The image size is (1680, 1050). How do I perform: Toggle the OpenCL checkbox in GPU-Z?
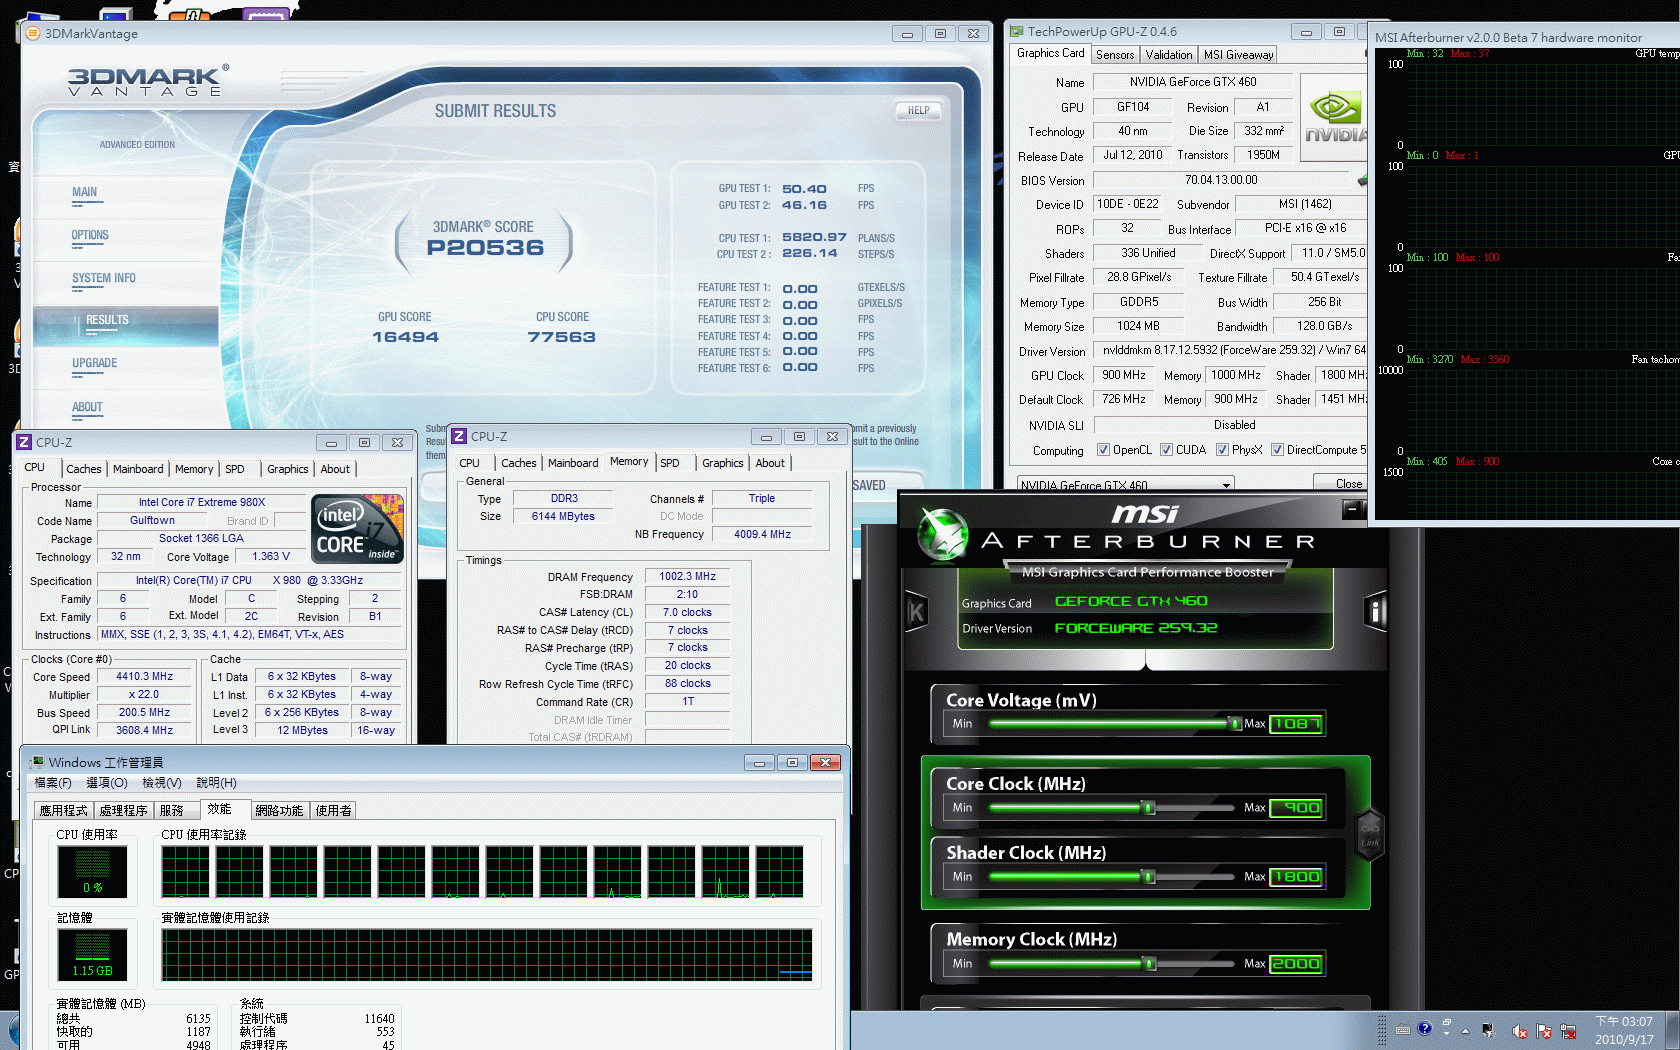(1103, 450)
